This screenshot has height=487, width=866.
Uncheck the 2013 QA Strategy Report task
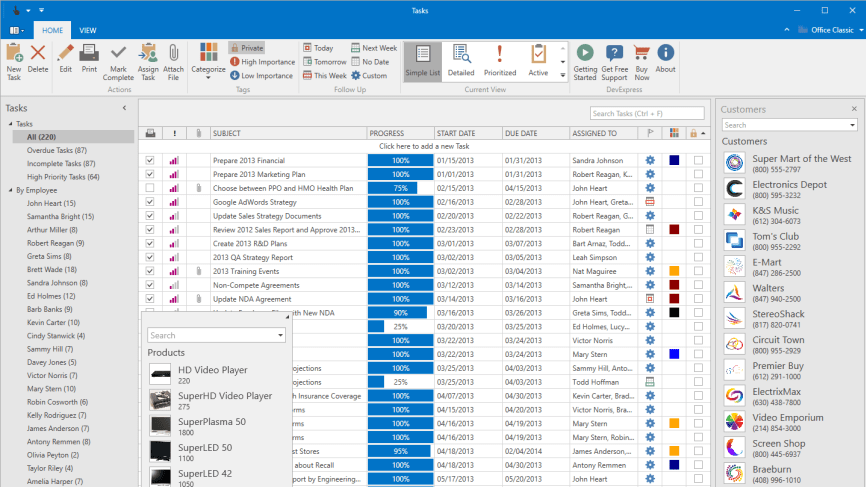coord(150,257)
